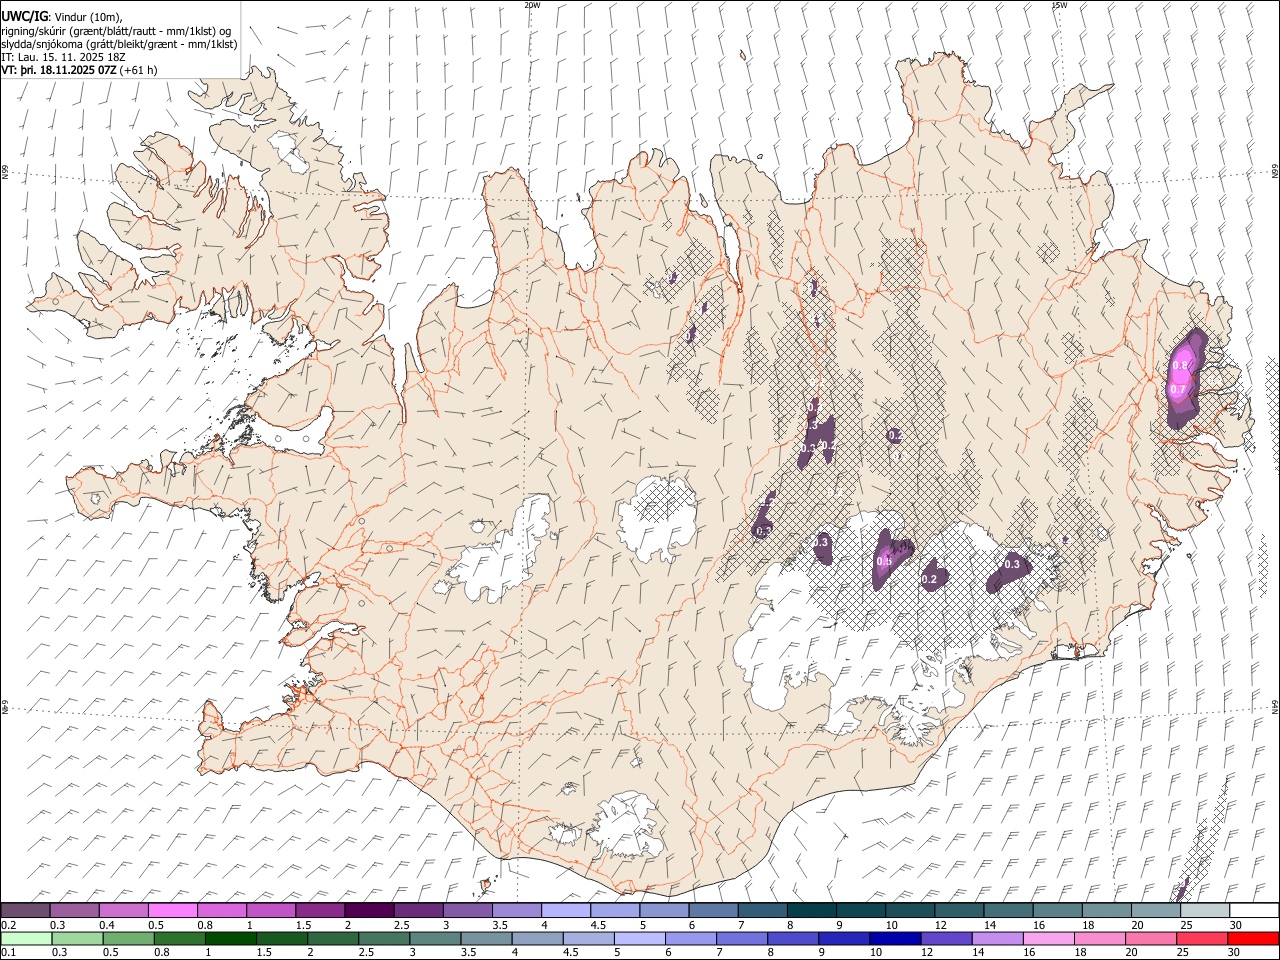The width and height of the screenshot is (1280, 960).
Task: Click the UWC/IG title text
Action: click(23, 17)
